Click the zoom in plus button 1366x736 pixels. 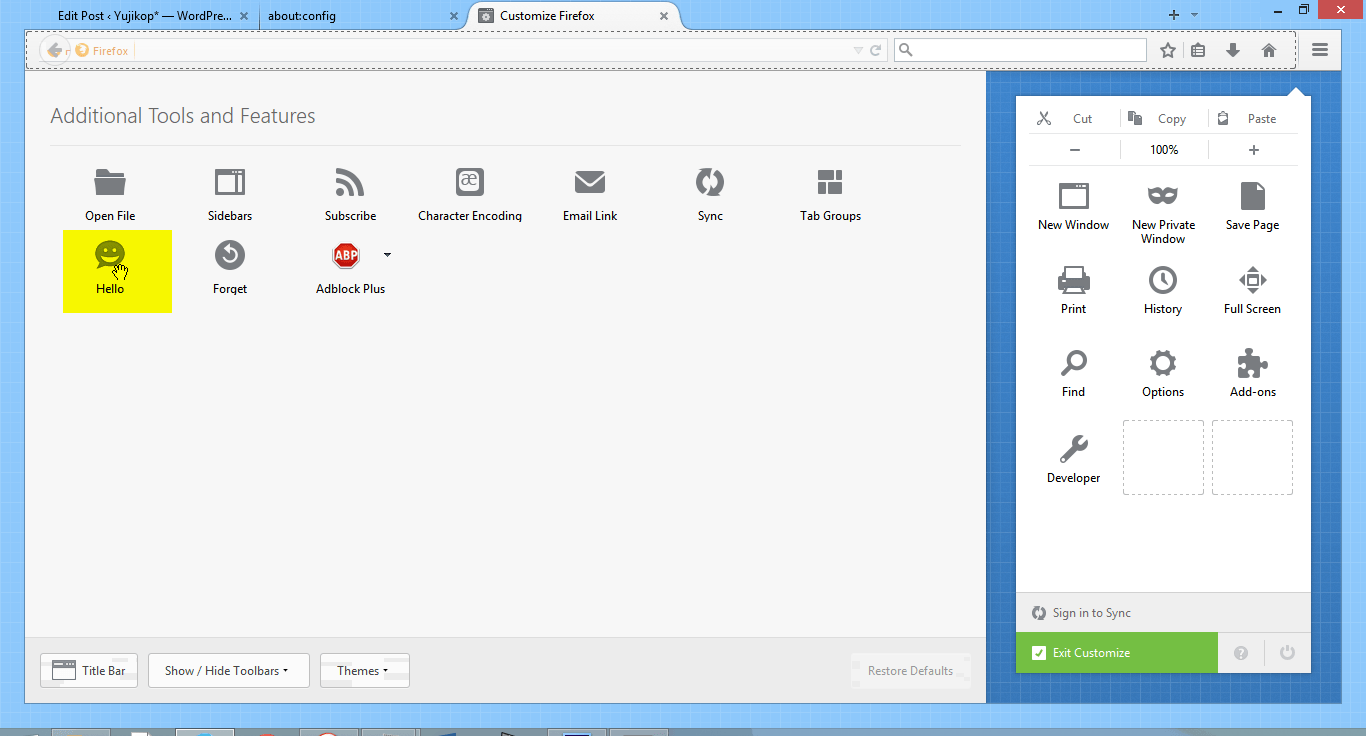coord(1254,150)
